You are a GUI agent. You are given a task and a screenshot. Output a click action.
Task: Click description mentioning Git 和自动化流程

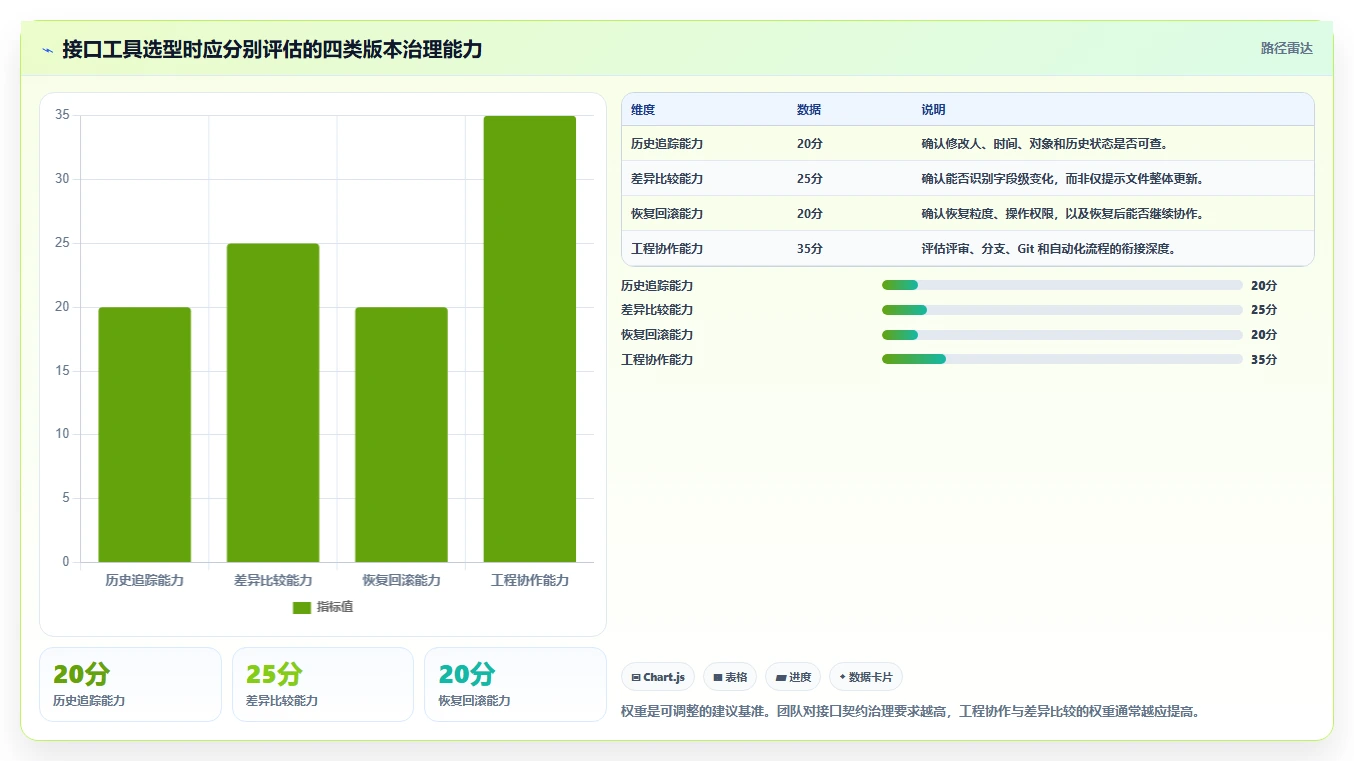click(x=1050, y=248)
